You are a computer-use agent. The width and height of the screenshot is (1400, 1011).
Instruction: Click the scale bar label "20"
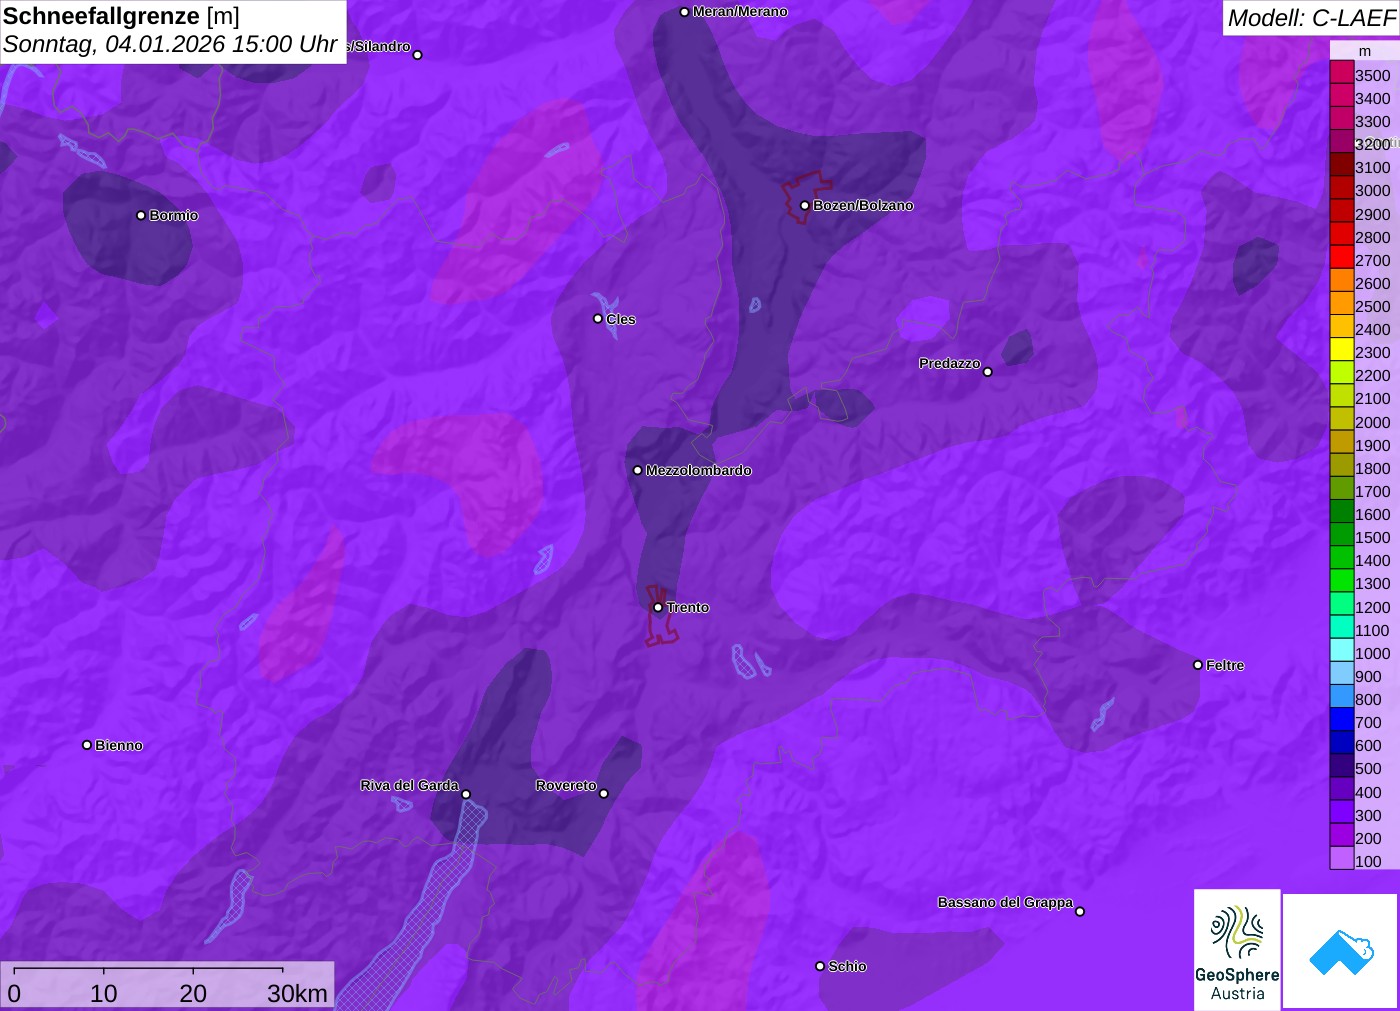coord(193,993)
